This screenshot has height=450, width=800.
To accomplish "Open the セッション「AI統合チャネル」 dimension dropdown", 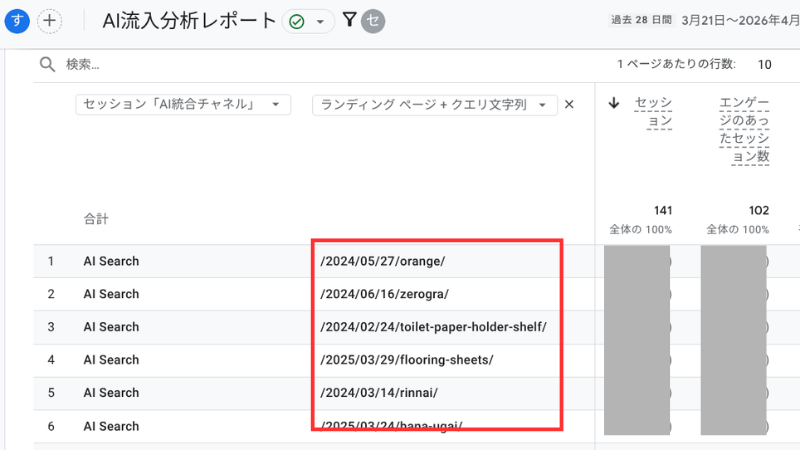I will click(183, 105).
